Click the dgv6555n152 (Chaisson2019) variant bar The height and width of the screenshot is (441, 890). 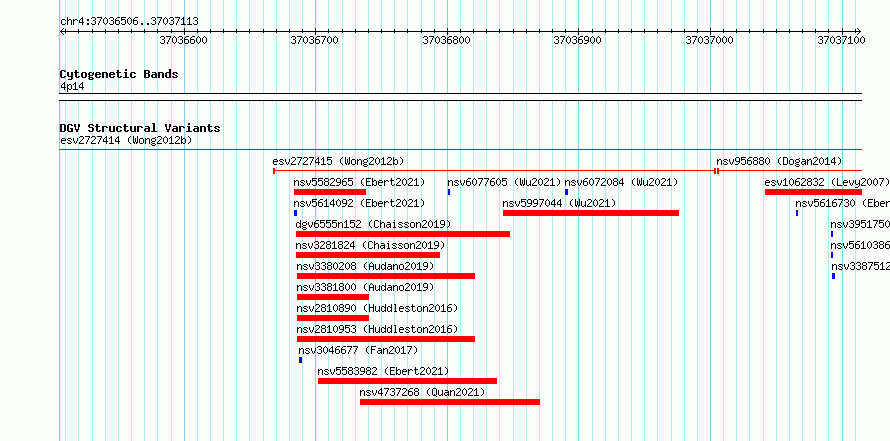click(403, 234)
